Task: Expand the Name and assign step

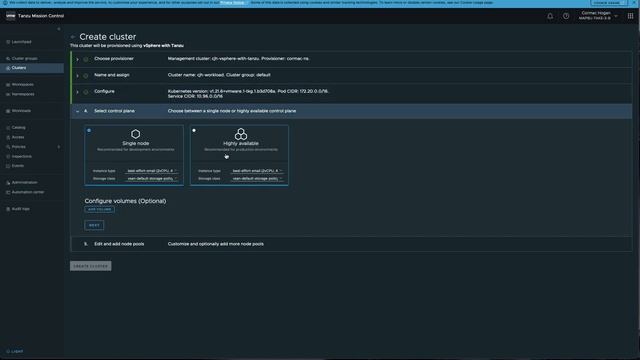Action: coord(78,76)
